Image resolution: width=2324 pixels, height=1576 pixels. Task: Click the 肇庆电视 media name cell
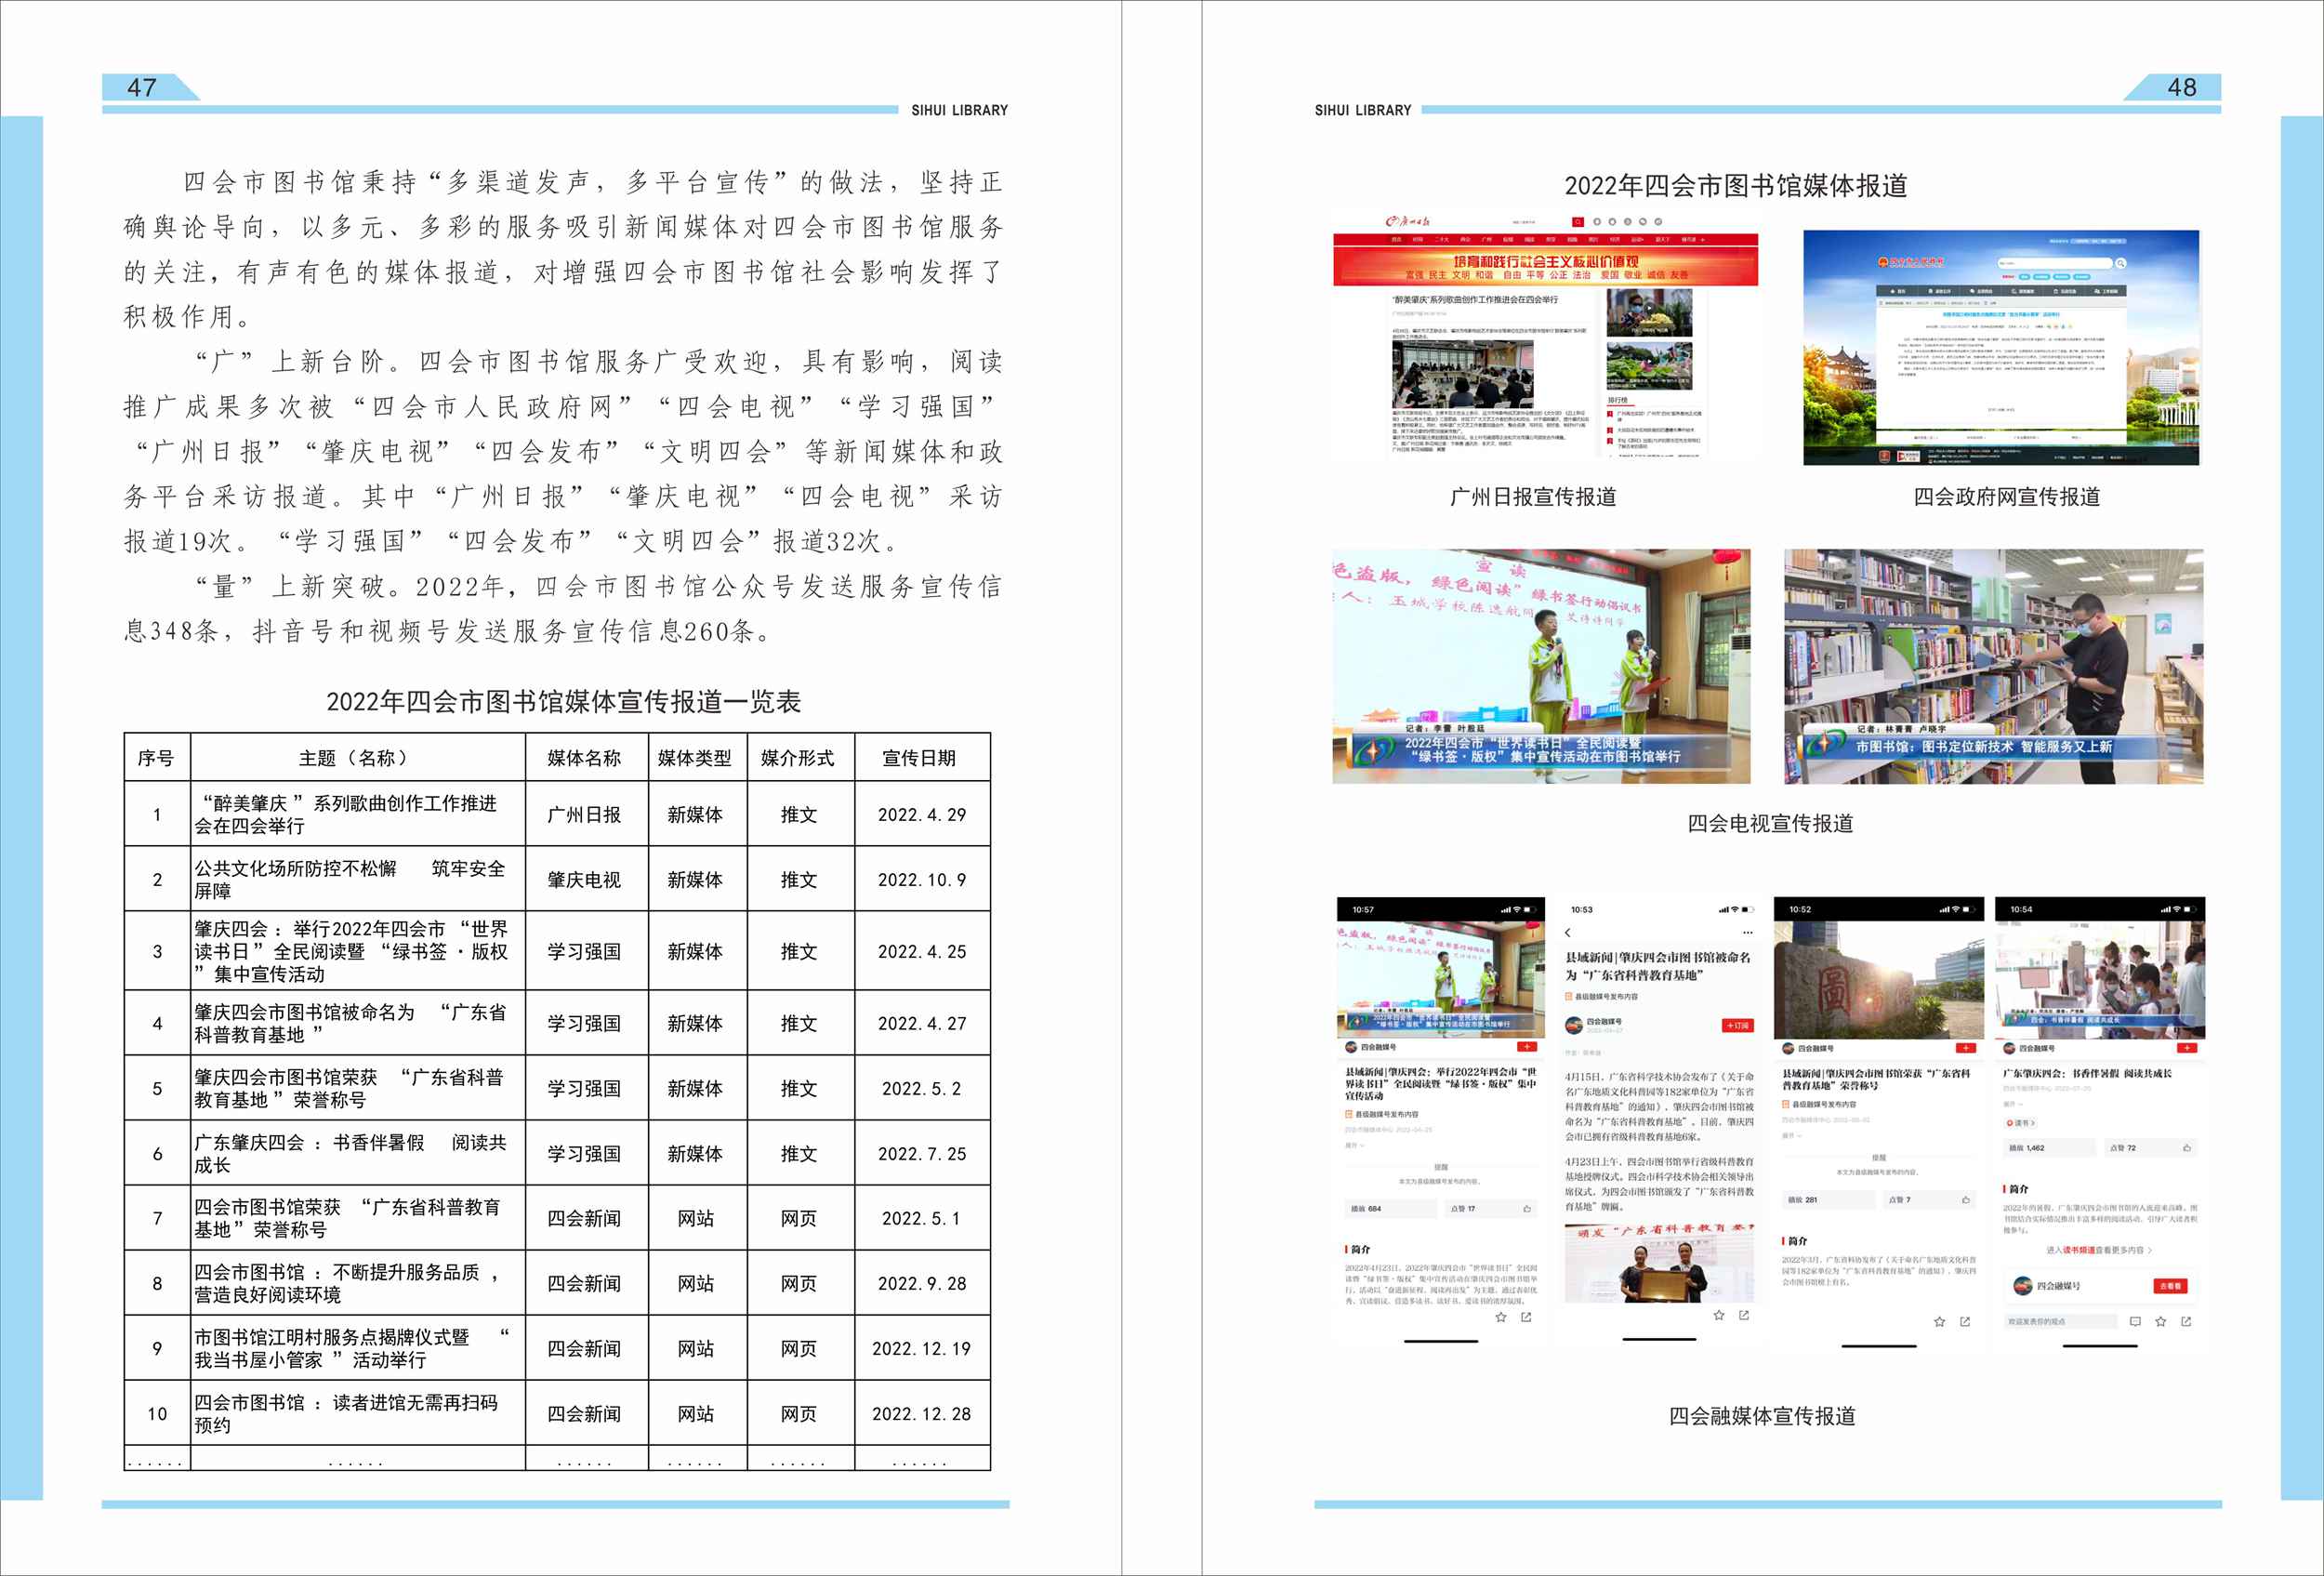coord(586,880)
